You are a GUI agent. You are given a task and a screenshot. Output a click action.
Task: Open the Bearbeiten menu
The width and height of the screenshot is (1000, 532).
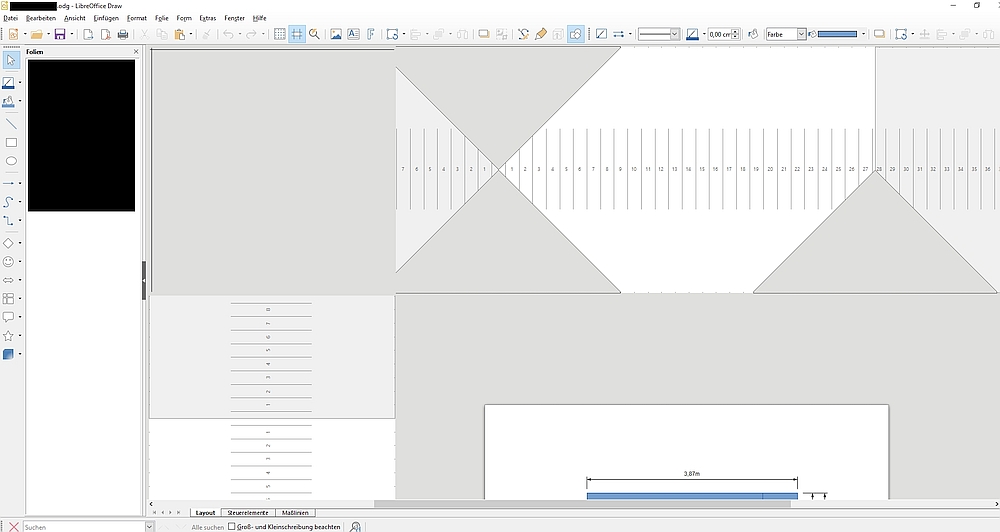point(41,18)
